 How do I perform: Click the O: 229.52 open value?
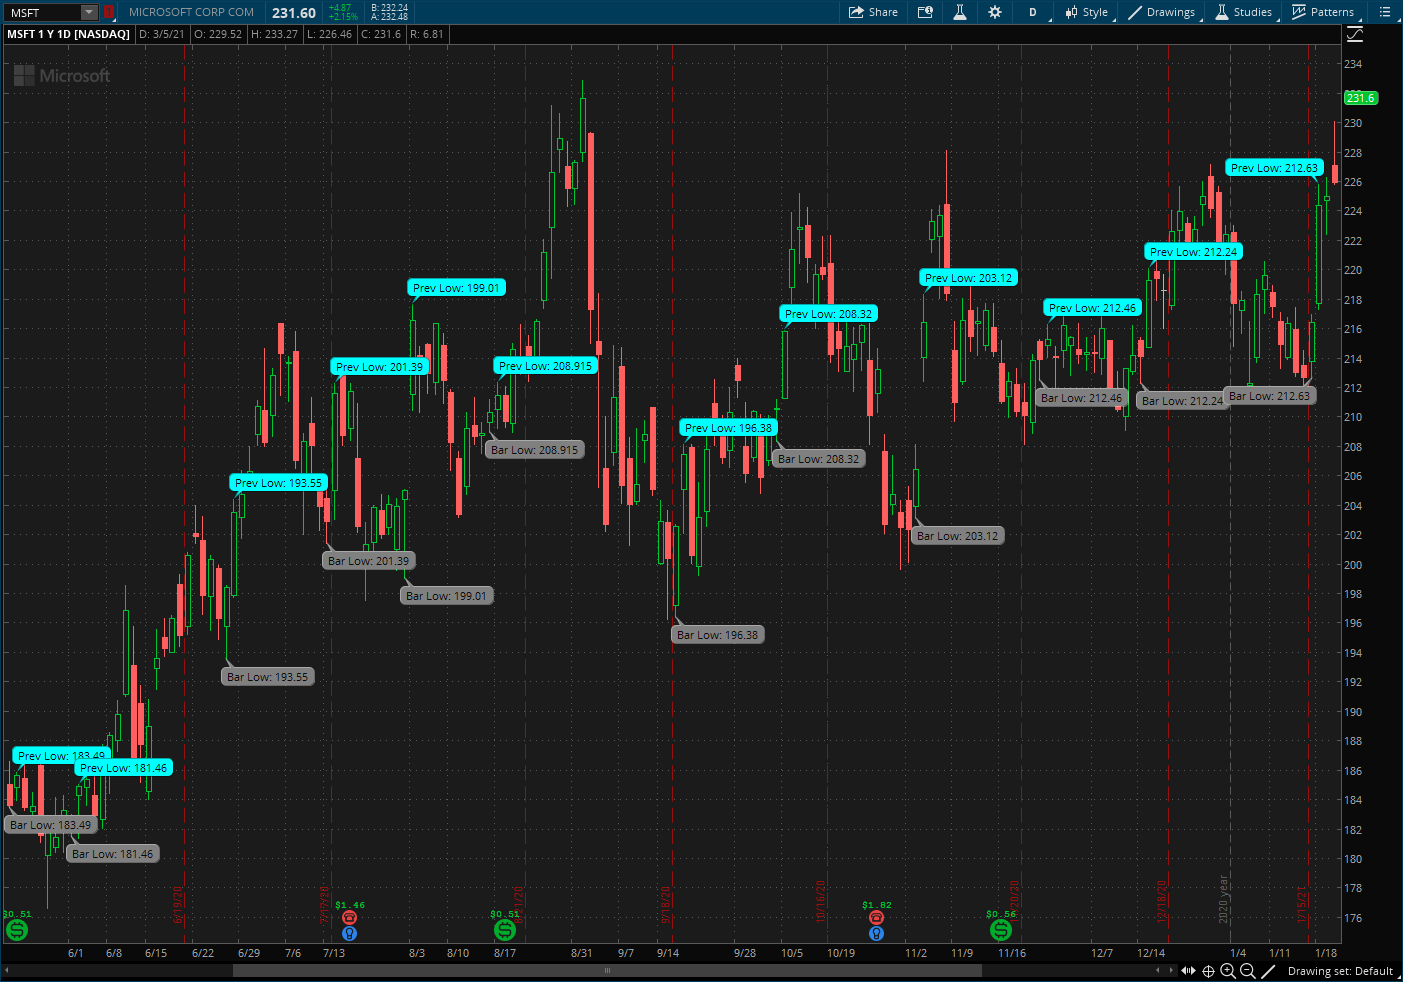pos(218,34)
